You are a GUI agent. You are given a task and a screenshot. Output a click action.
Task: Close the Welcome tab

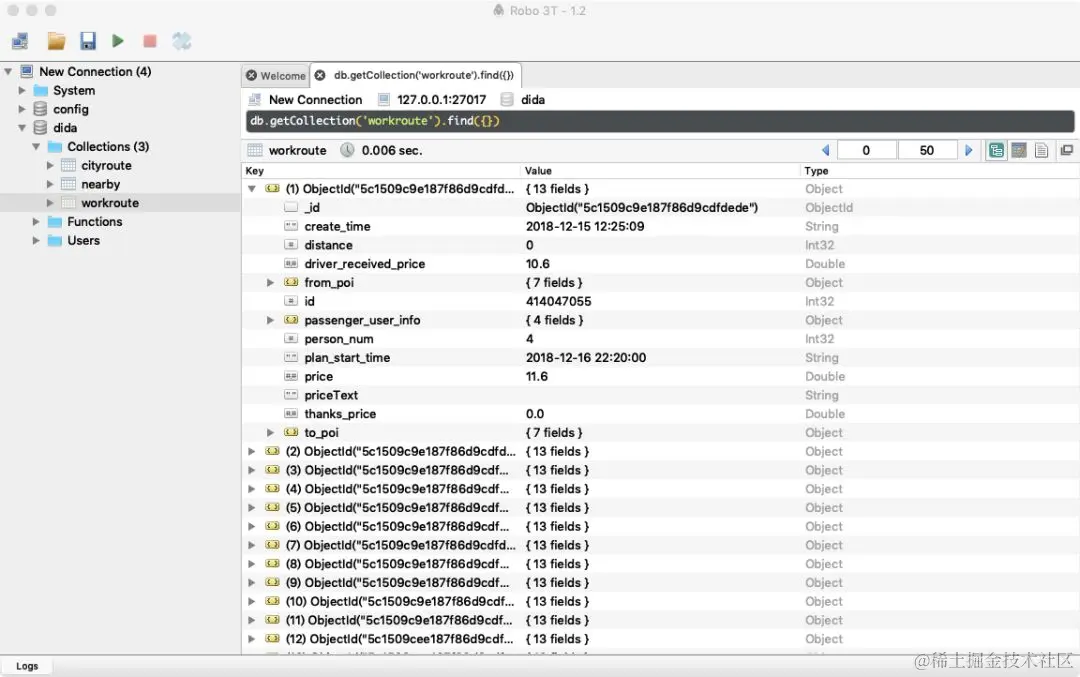(251, 76)
